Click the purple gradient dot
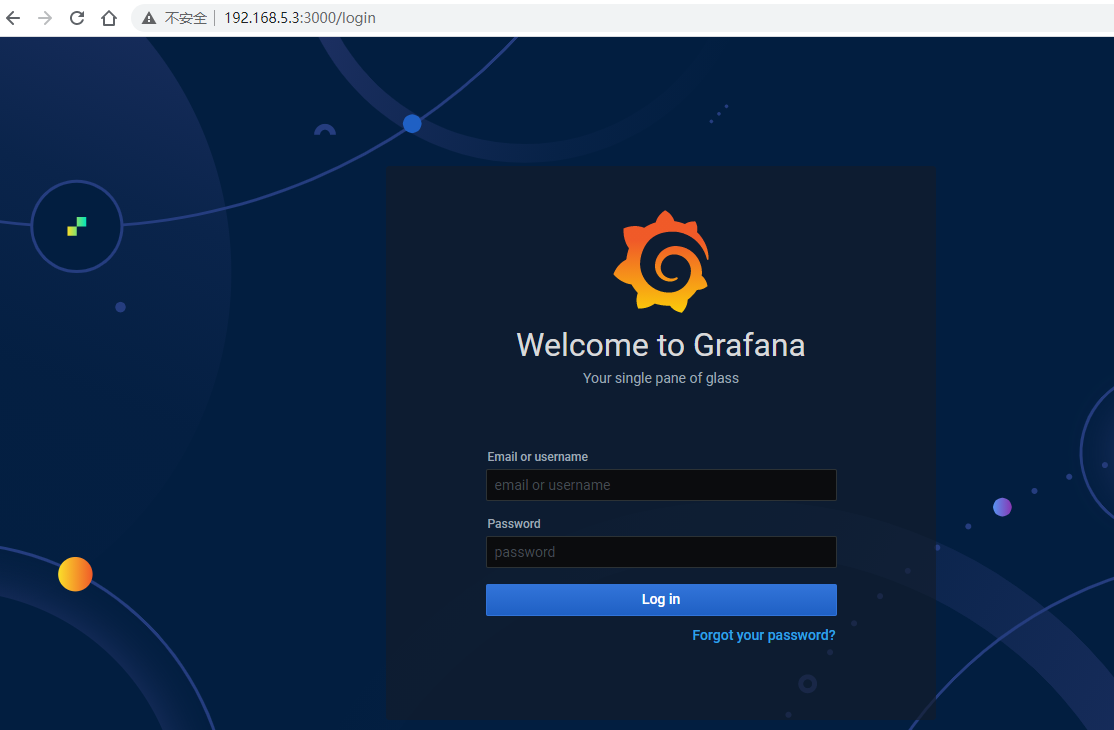Image resolution: width=1114 pixels, height=730 pixels. (x=1002, y=507)
